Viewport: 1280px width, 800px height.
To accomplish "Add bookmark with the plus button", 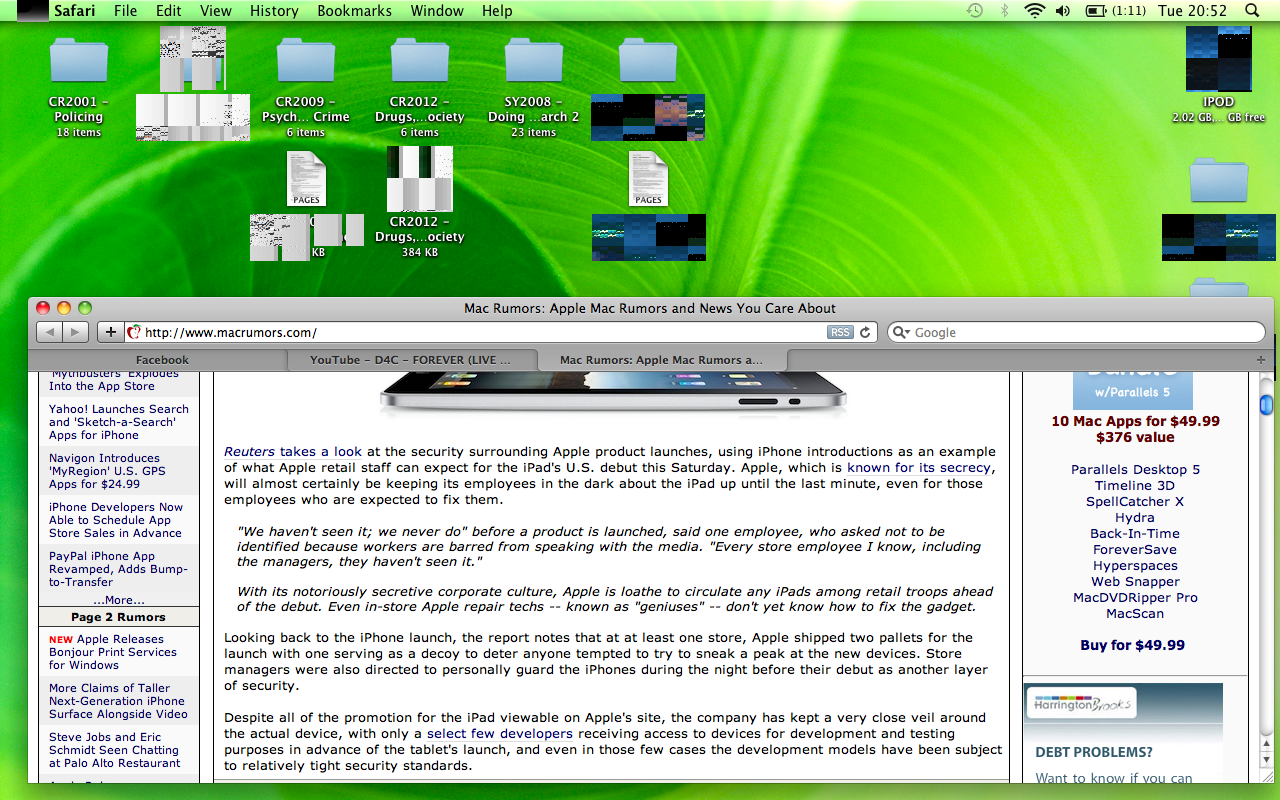I will [x=110, y=332].
